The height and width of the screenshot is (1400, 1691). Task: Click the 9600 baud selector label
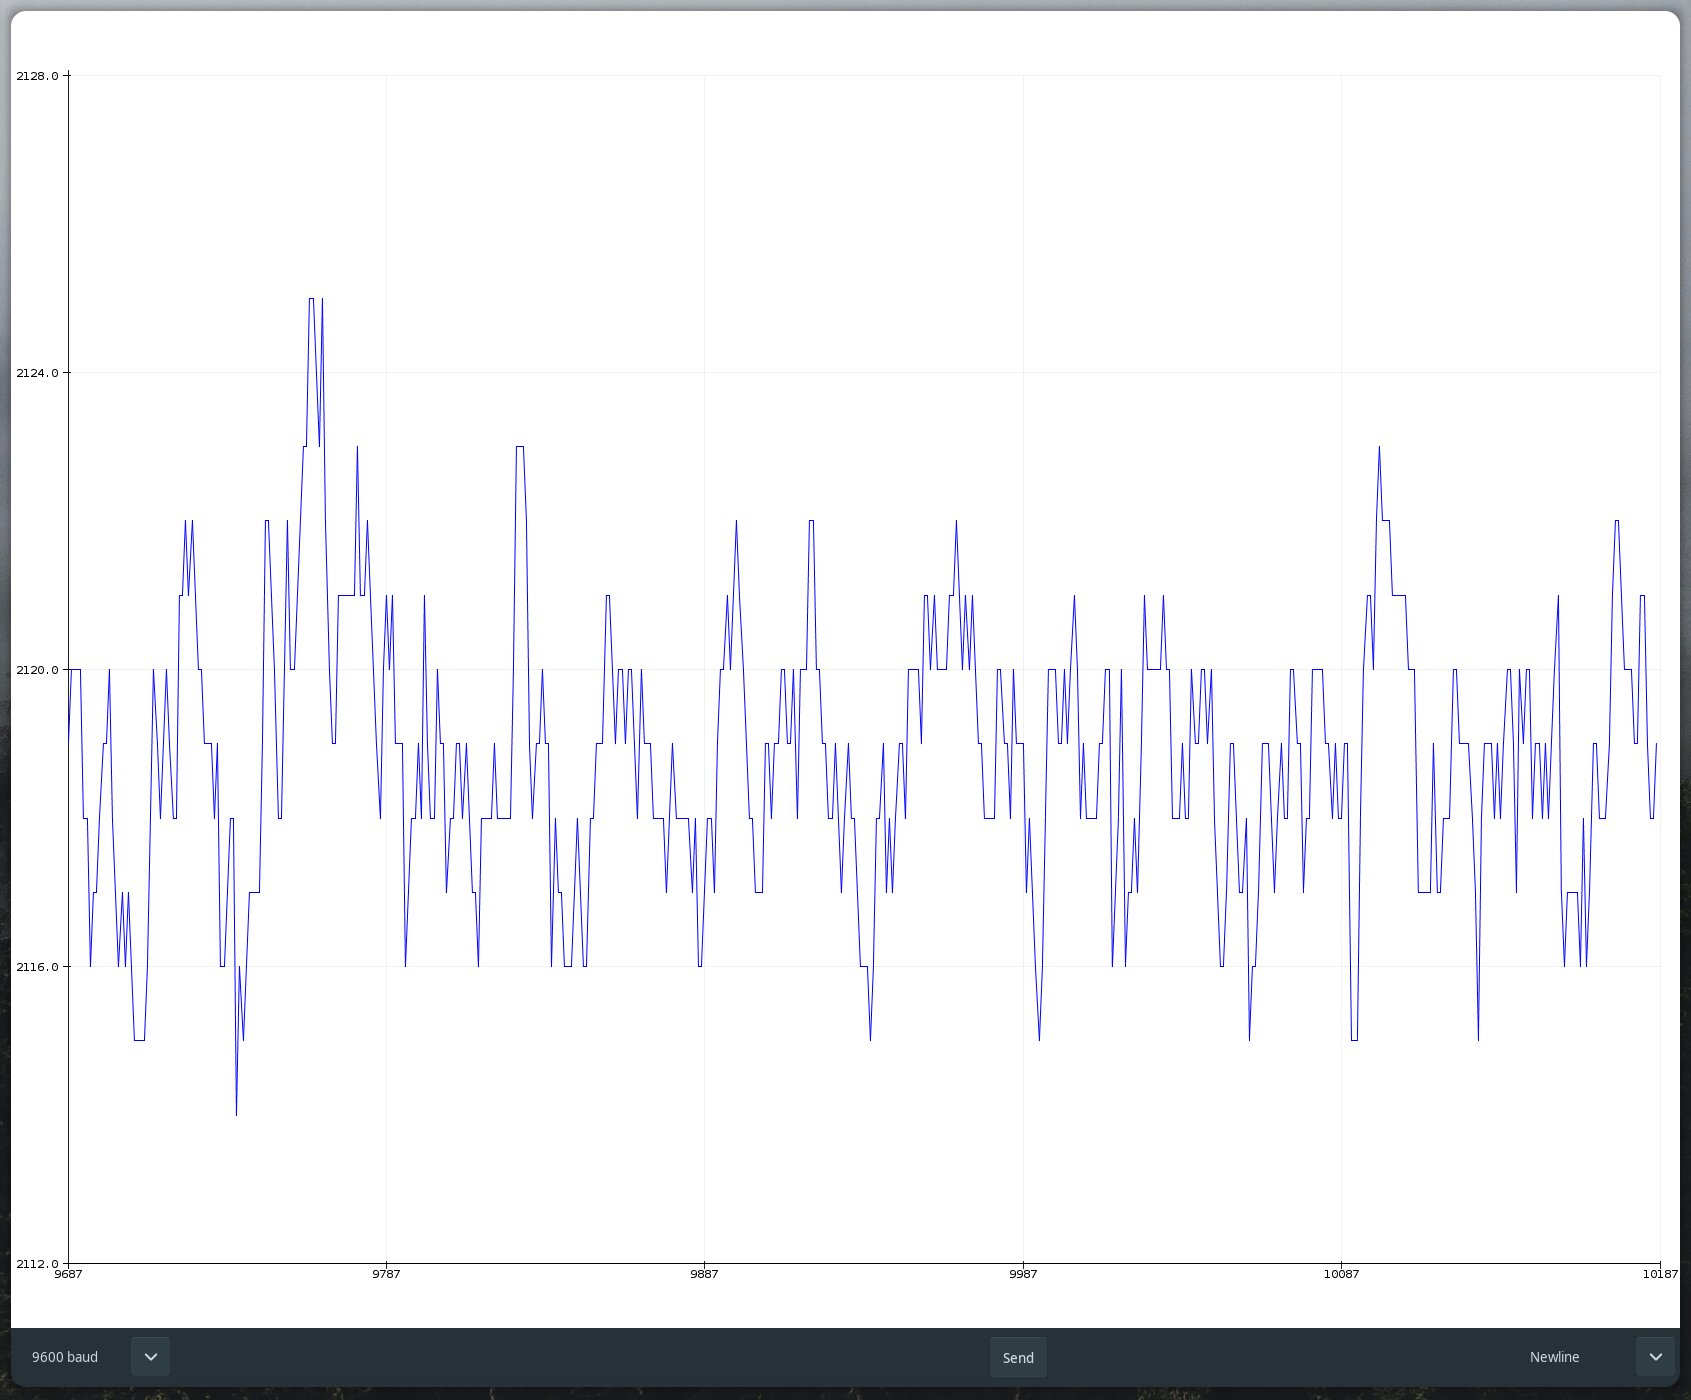coord(65,1357)
